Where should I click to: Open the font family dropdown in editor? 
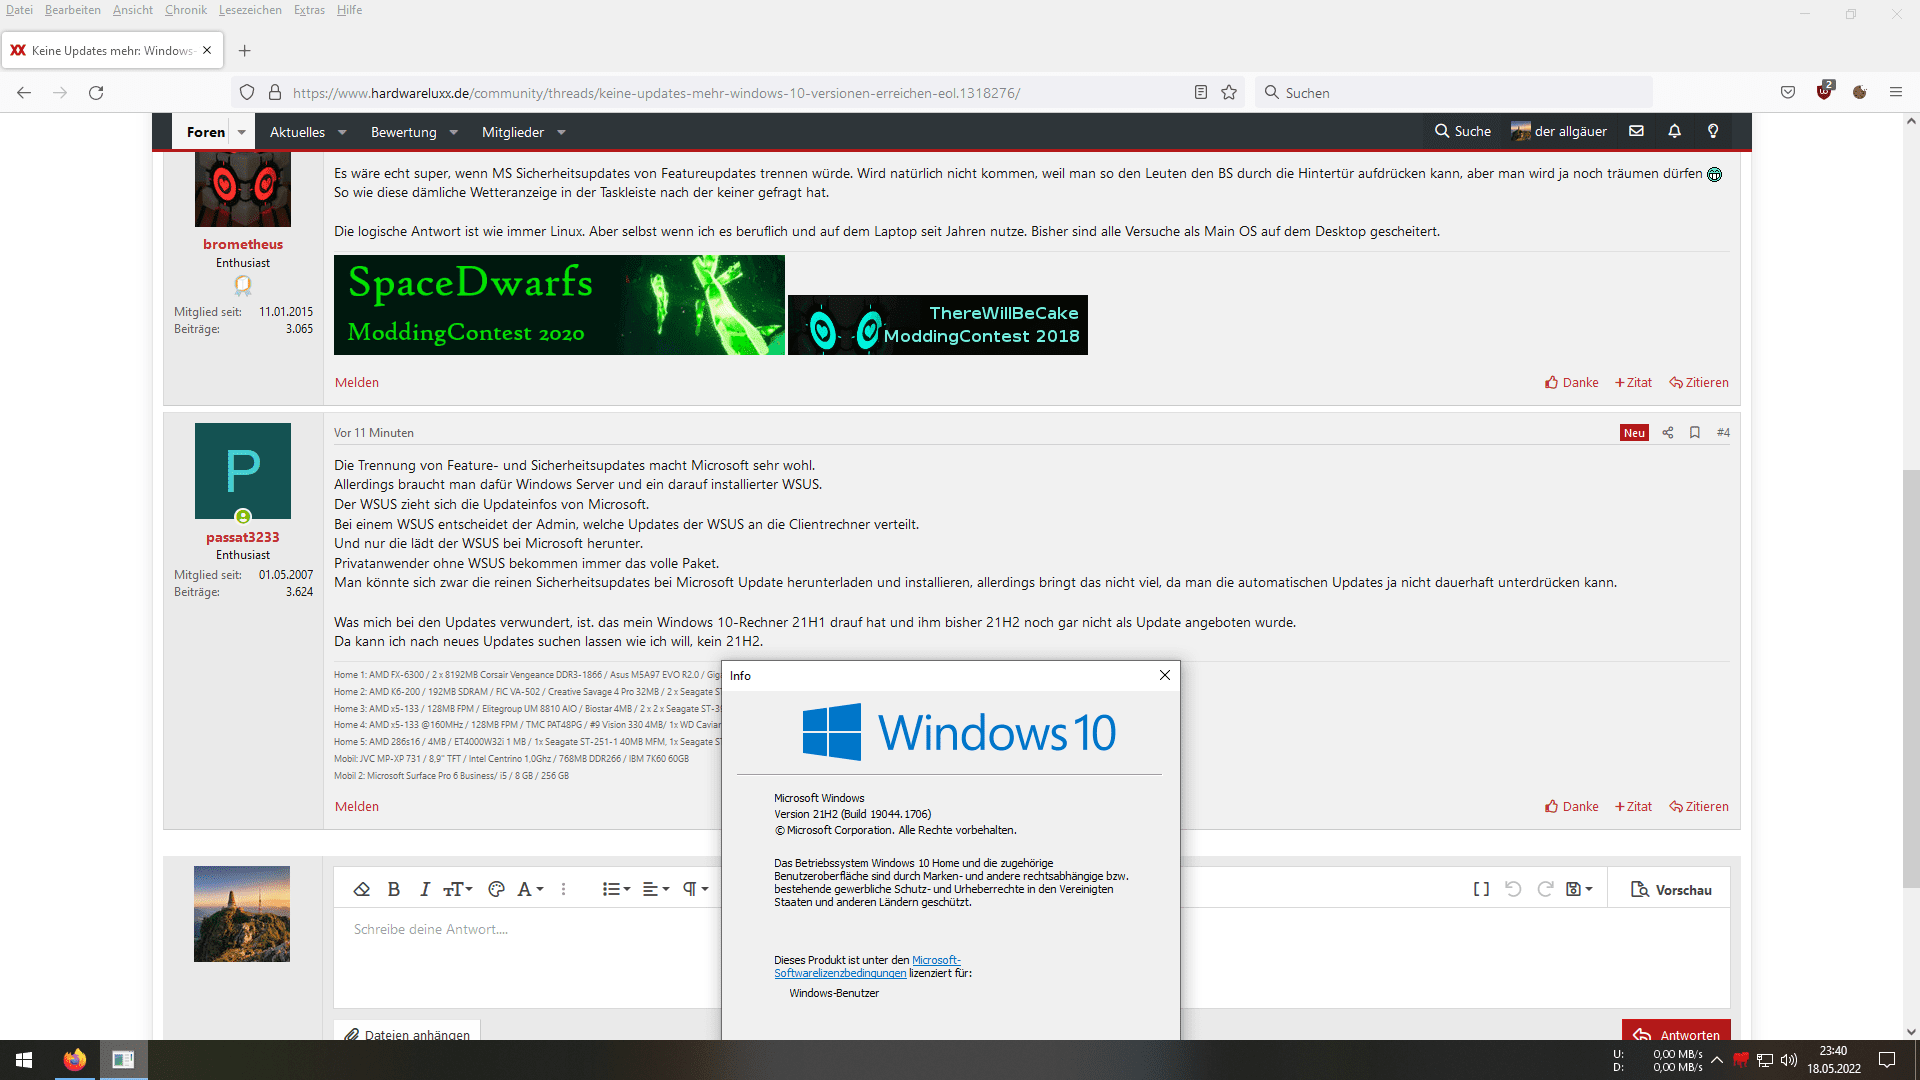coord(530,889)
